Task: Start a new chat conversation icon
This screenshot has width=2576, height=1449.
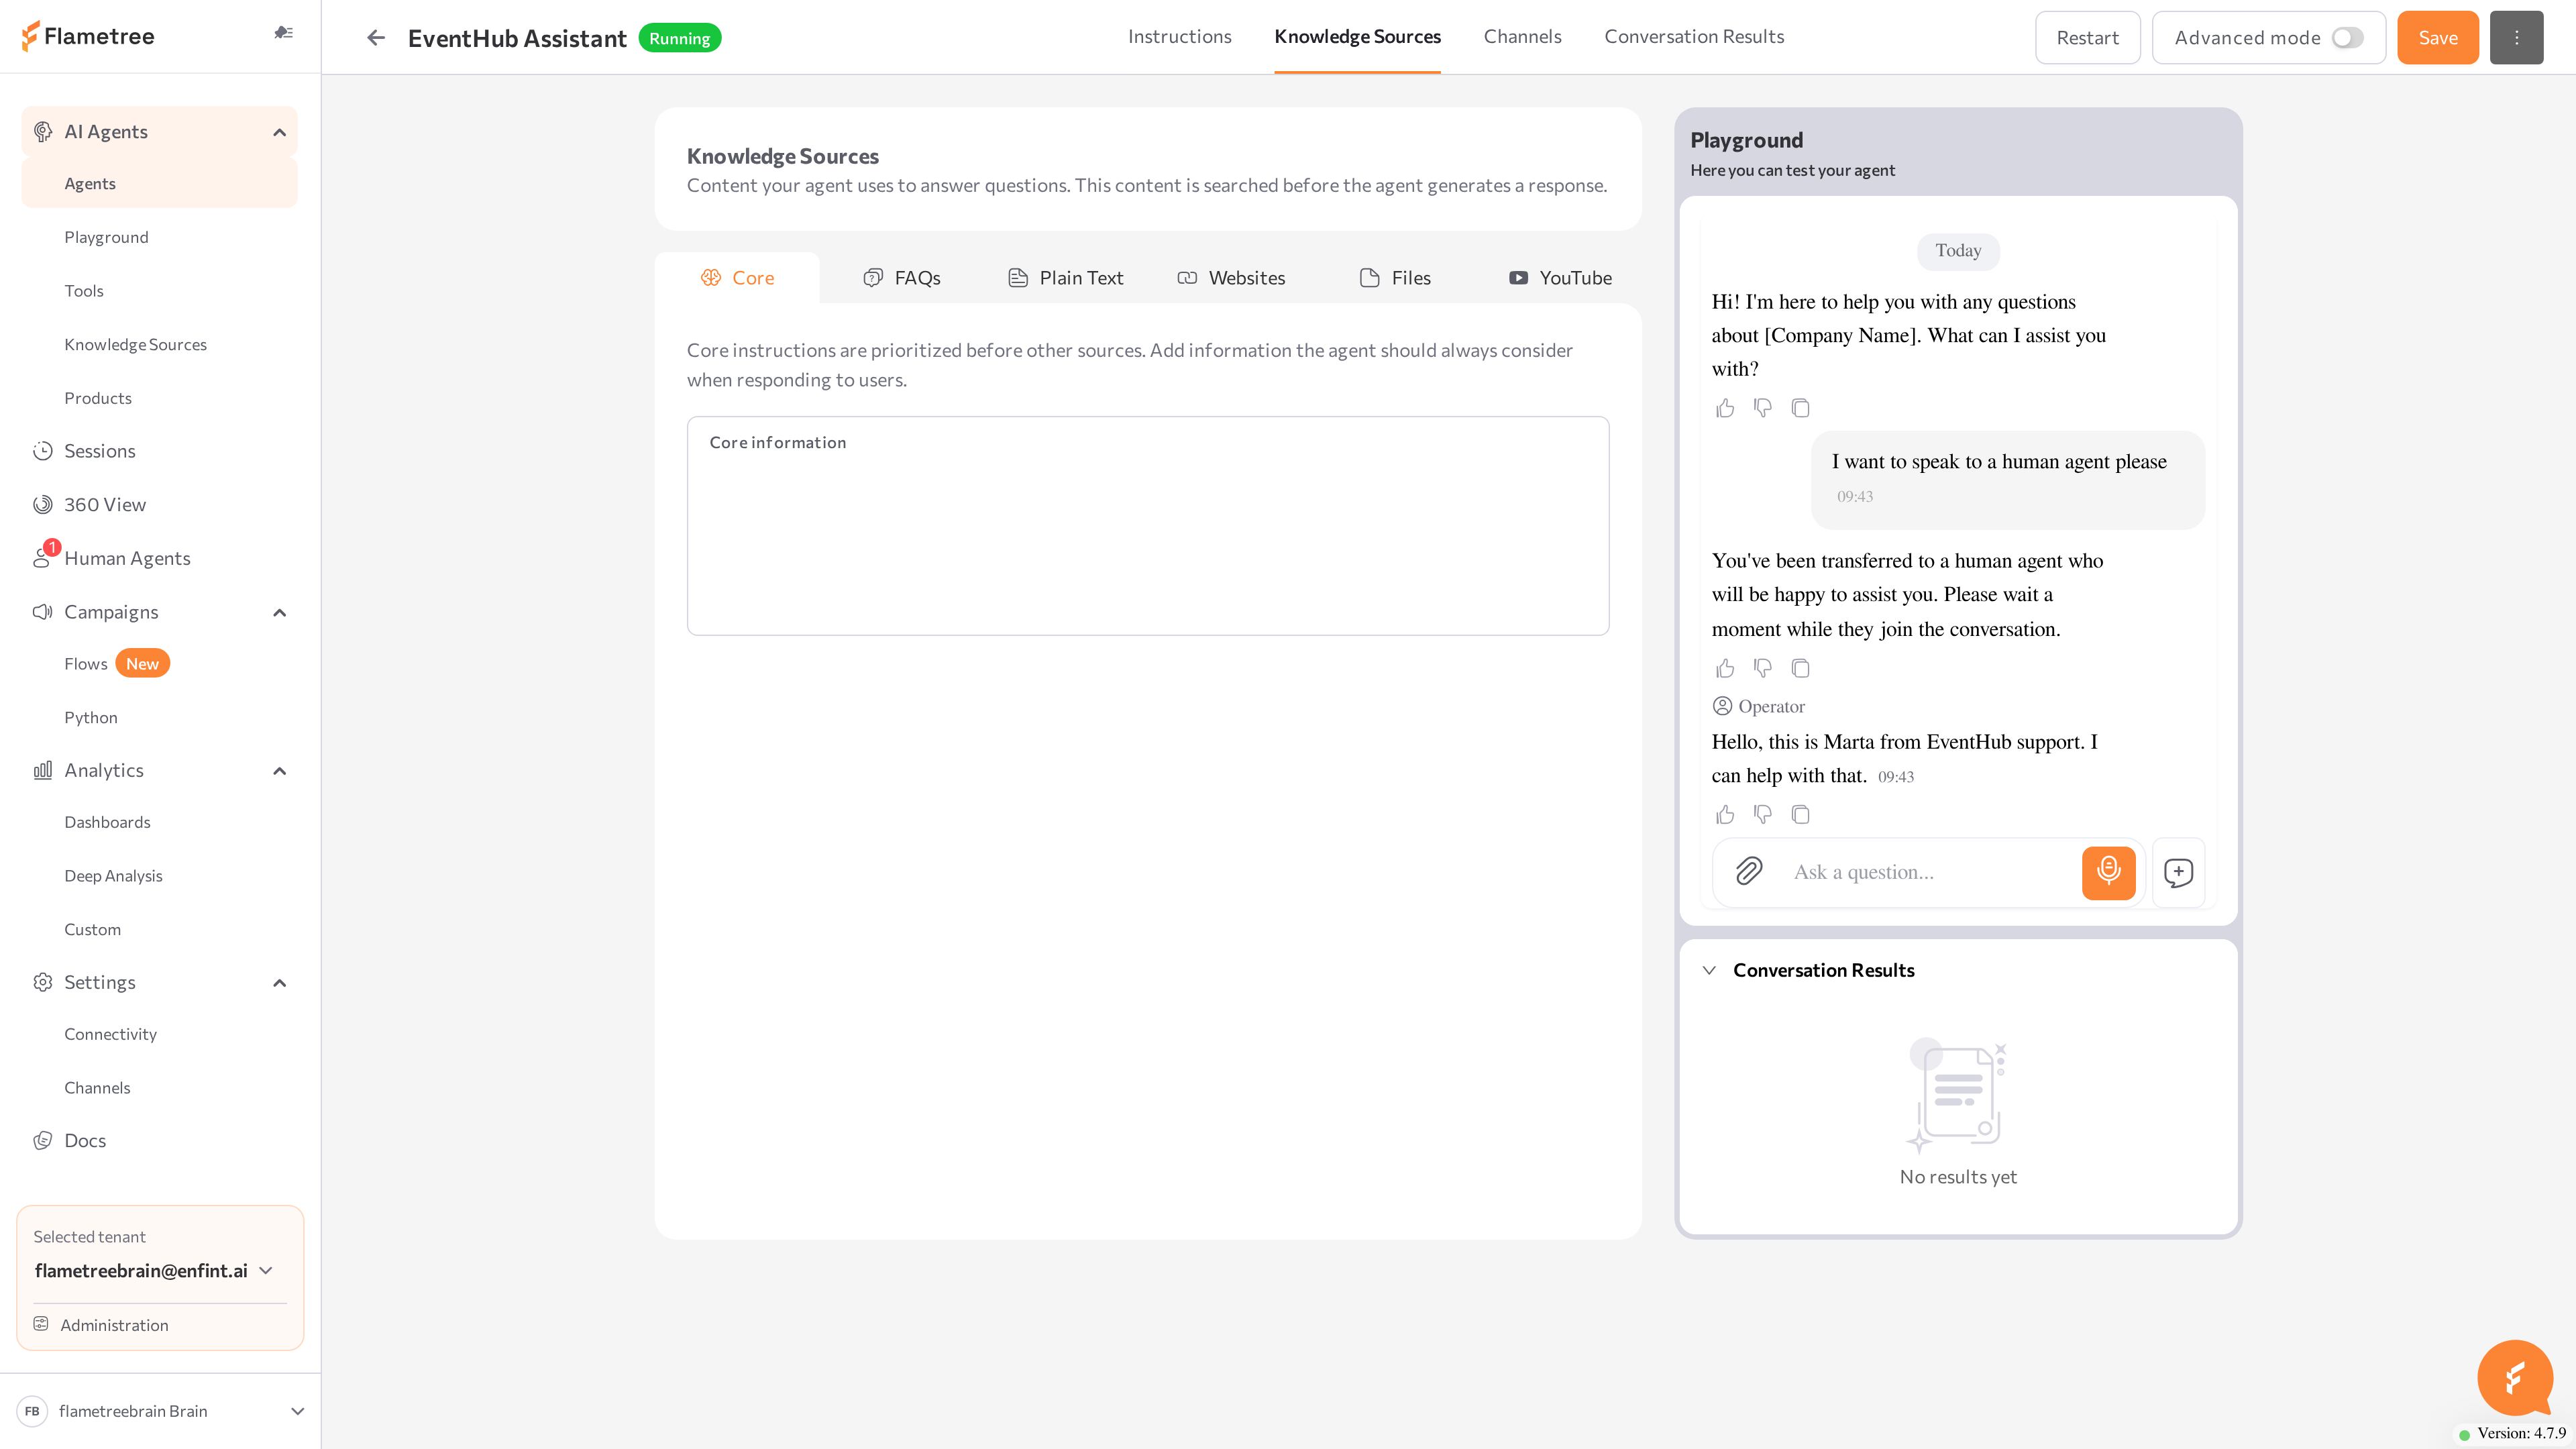Action: click(x=2178, y=872)
